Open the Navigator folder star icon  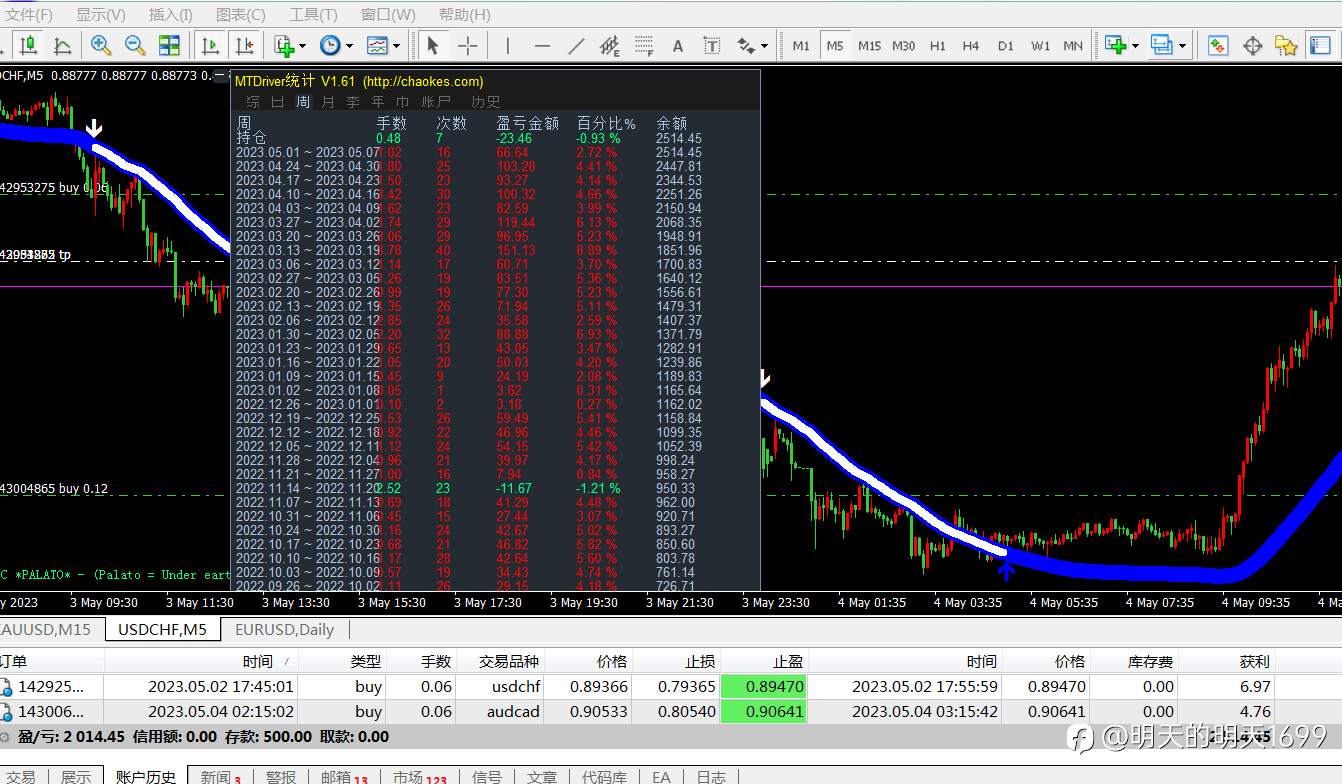pyautogui.click(x=1286, y=45)
